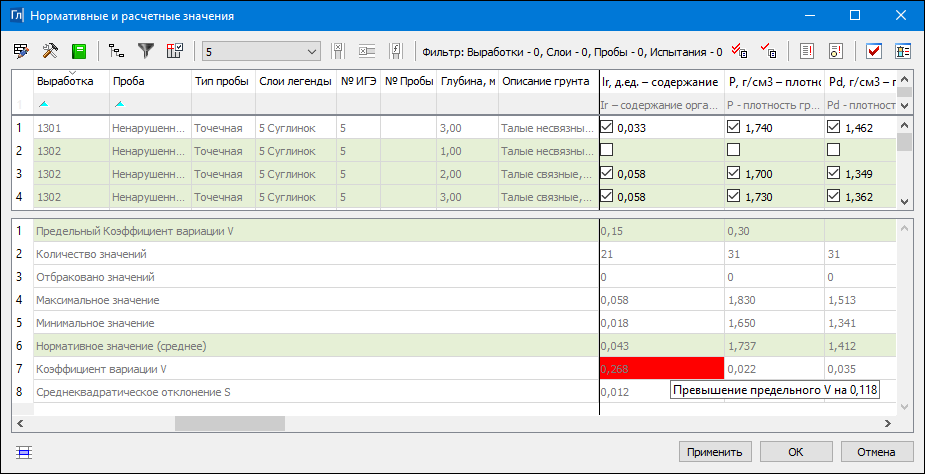Viewport: 925px width, 474px height.
Task: Click the horizontal scrollbar right arrow
Action: point(887,423)
